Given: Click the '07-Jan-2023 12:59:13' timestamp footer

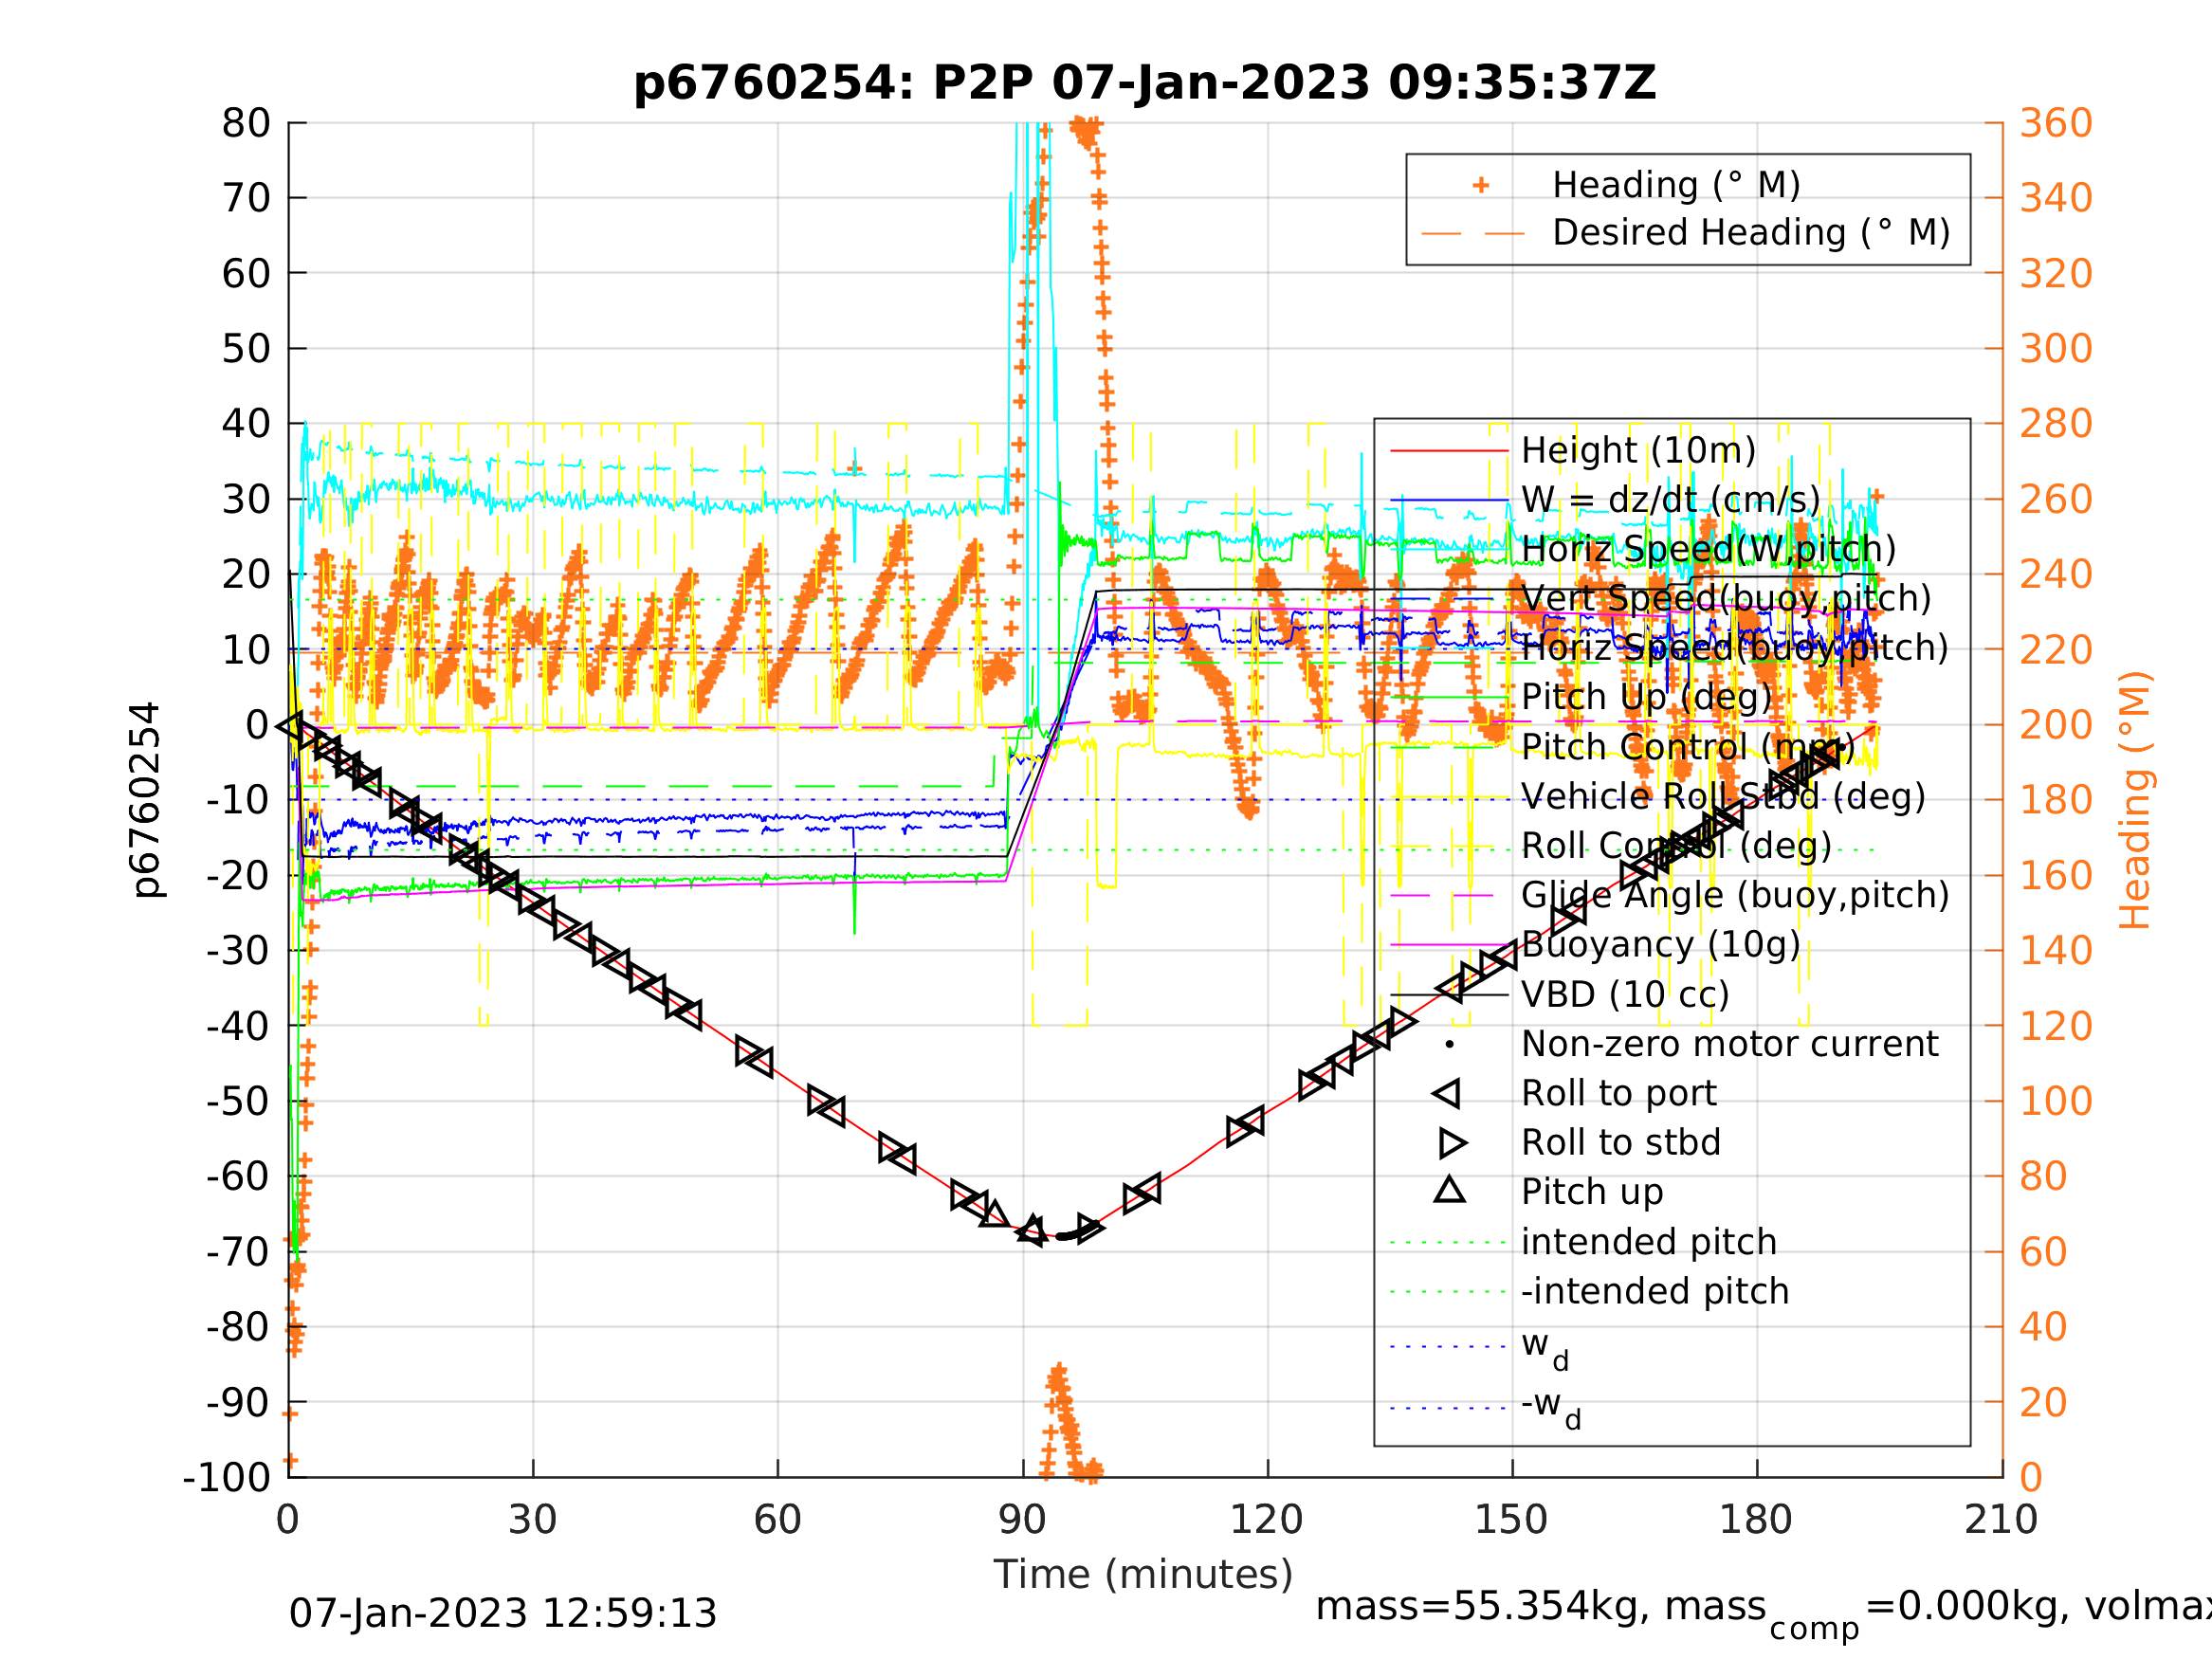Looking at the screenshot, I should [x=503, y=1613].
